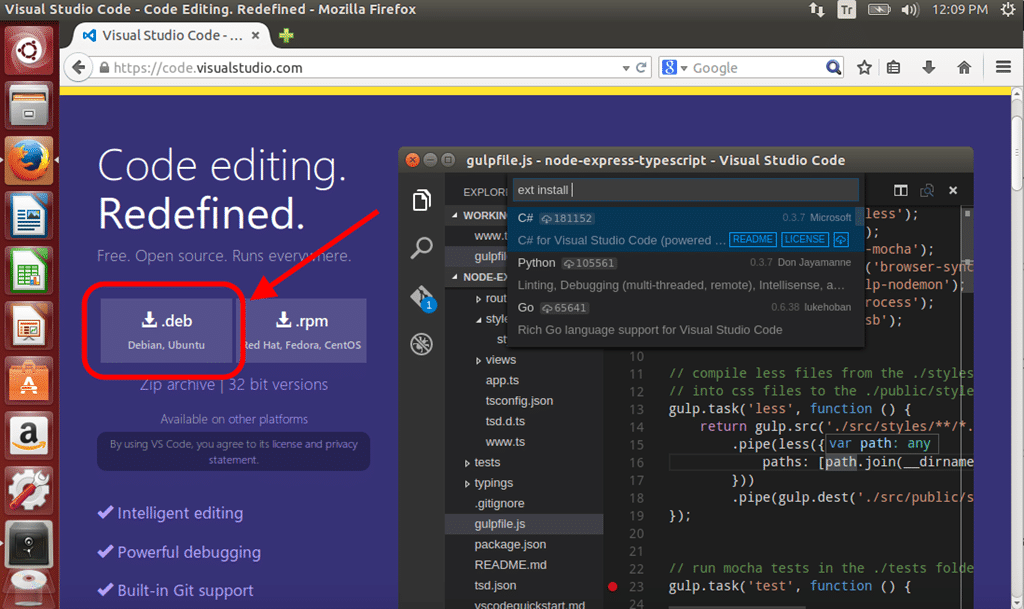Open the VS Code Search magnifier icon
1024x609 pixels.
coord(421,248)
